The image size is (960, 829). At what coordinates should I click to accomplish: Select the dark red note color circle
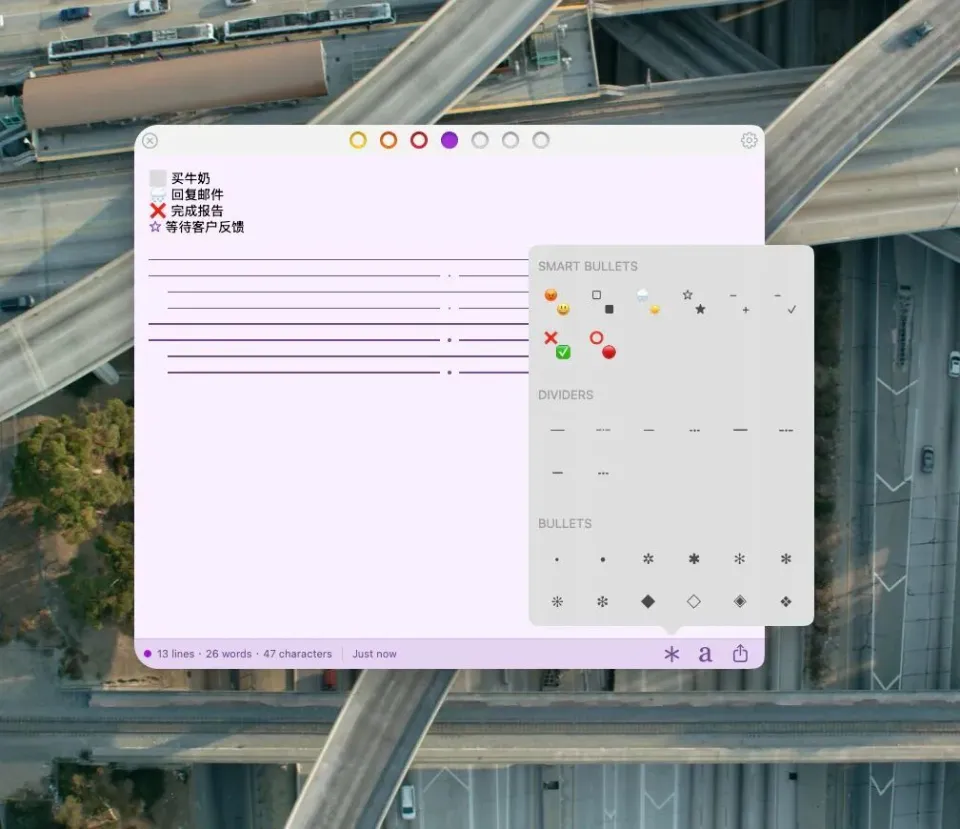[x=419, y=140]
